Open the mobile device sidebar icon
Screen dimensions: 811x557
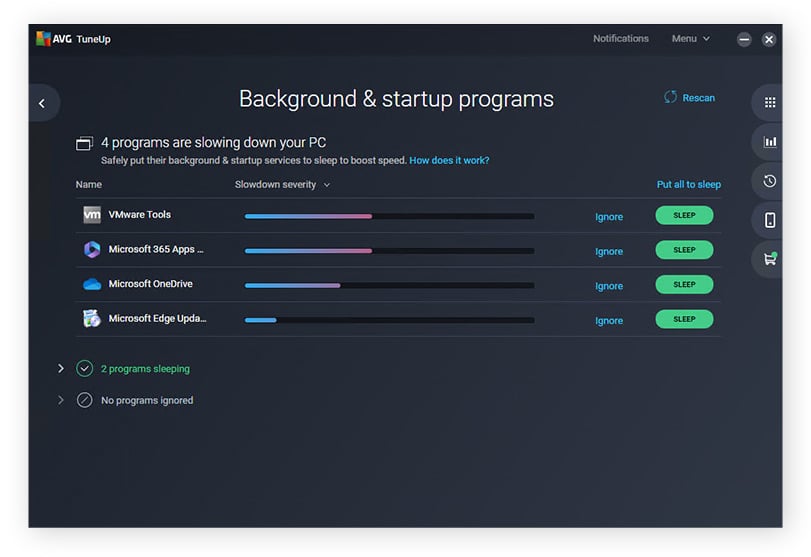(x=769, y=220)
